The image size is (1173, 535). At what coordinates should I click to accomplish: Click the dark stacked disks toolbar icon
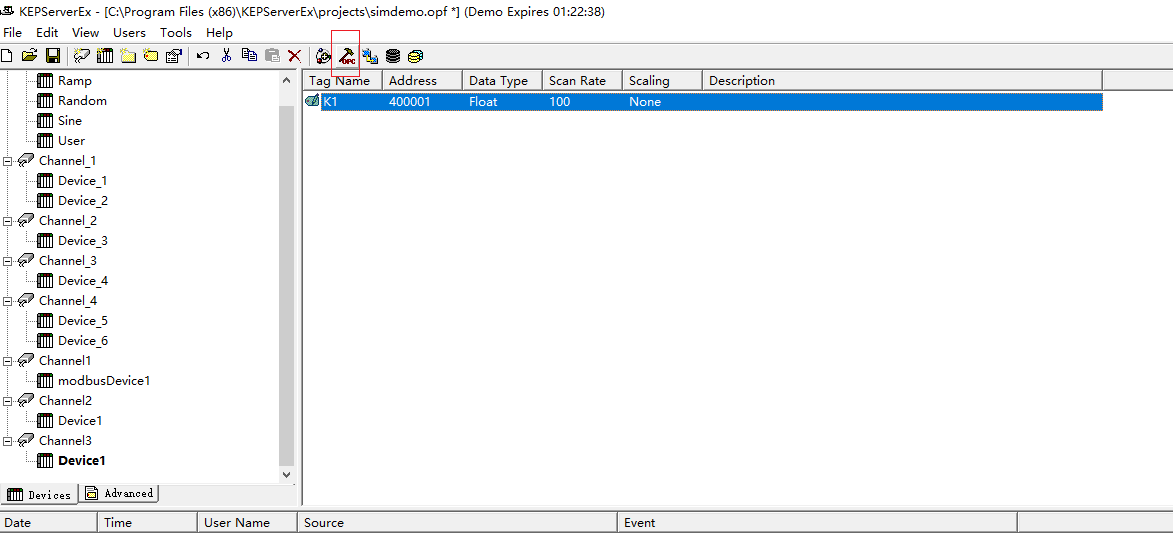tap(393, 55)
